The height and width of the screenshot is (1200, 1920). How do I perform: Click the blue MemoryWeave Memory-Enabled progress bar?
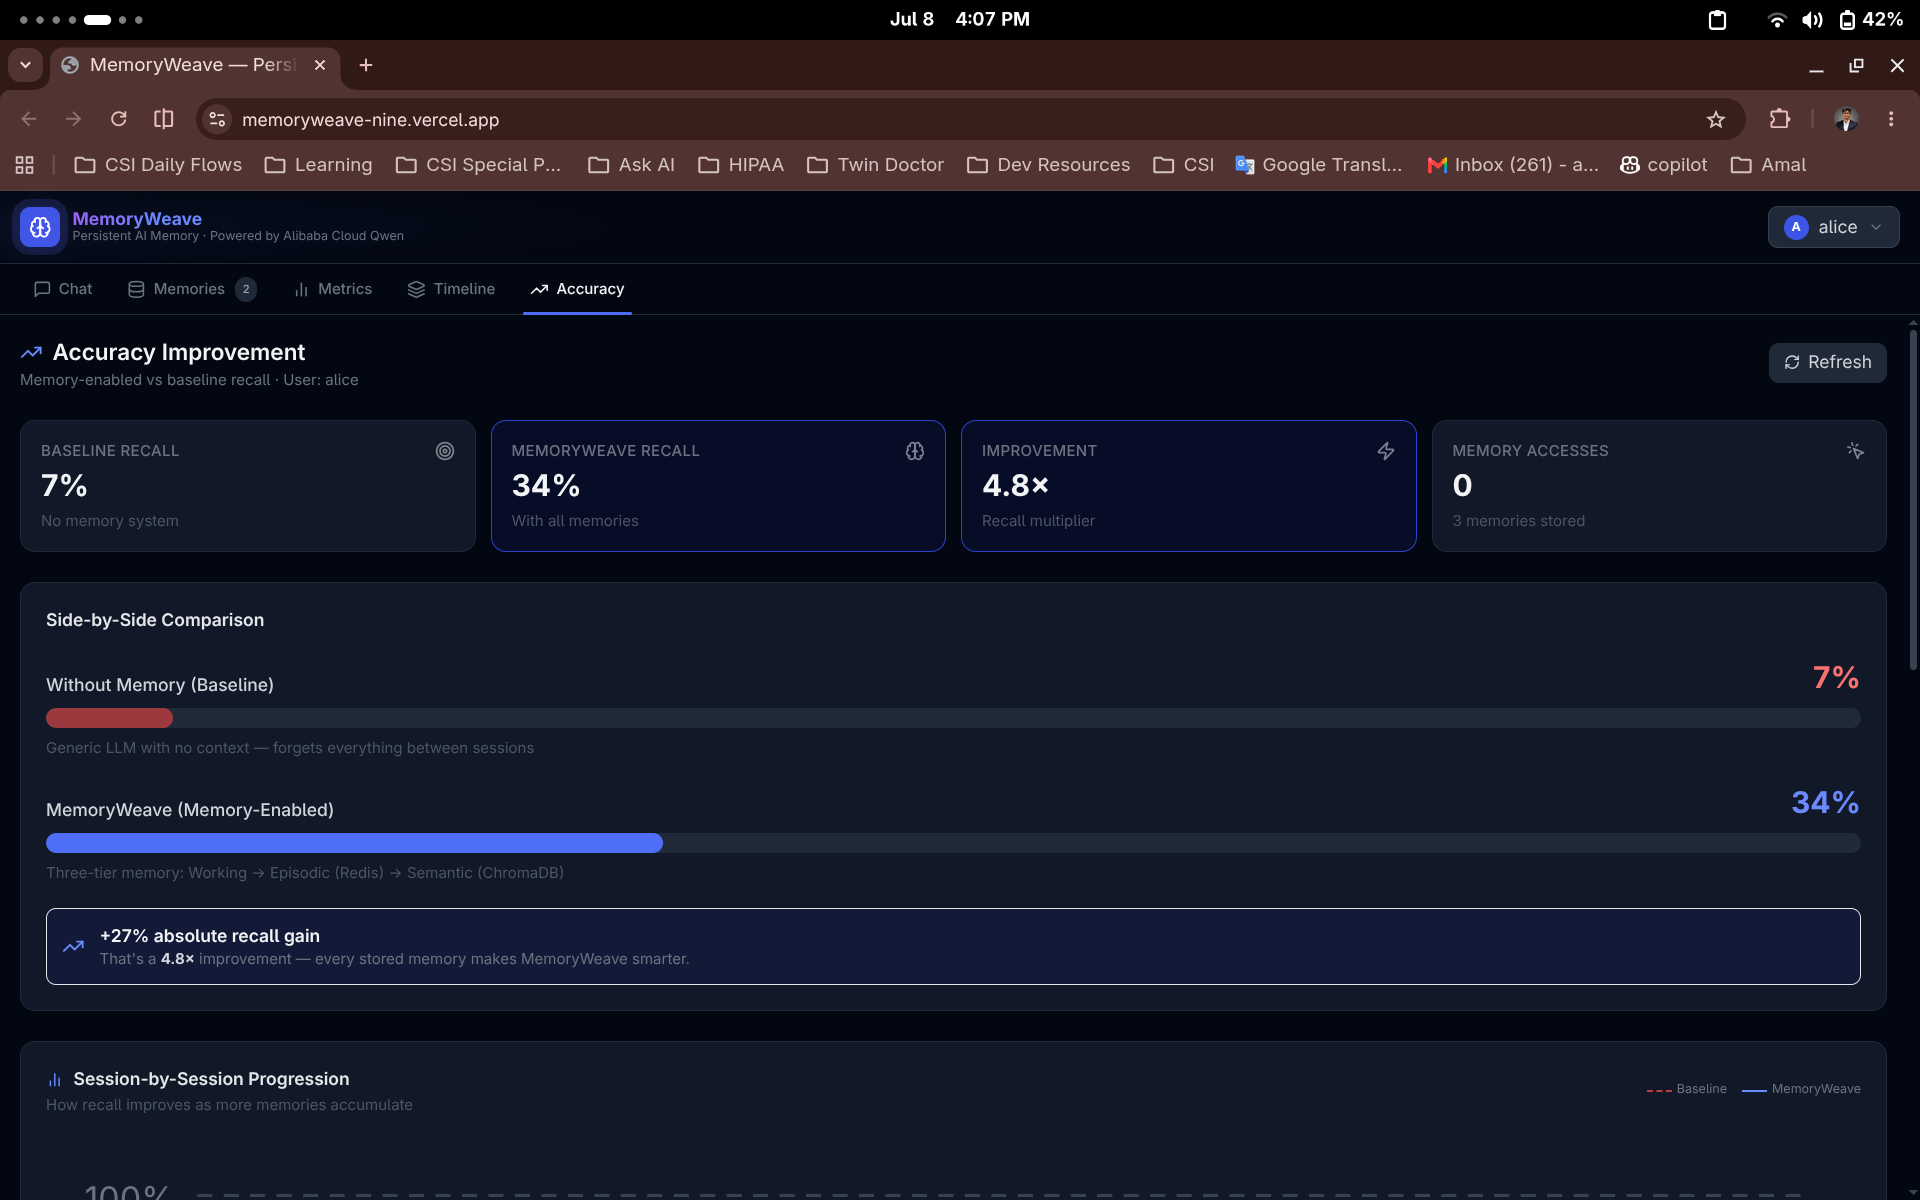pos(354,843)
